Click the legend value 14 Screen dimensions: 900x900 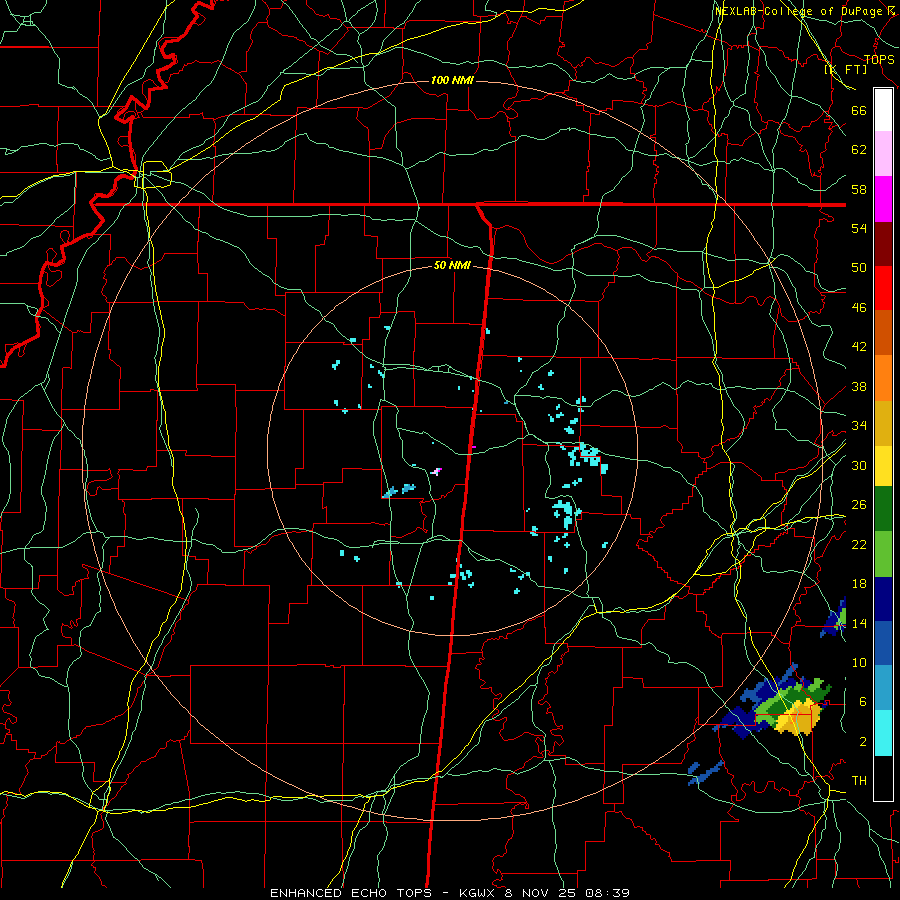click(x=859, y=623)
